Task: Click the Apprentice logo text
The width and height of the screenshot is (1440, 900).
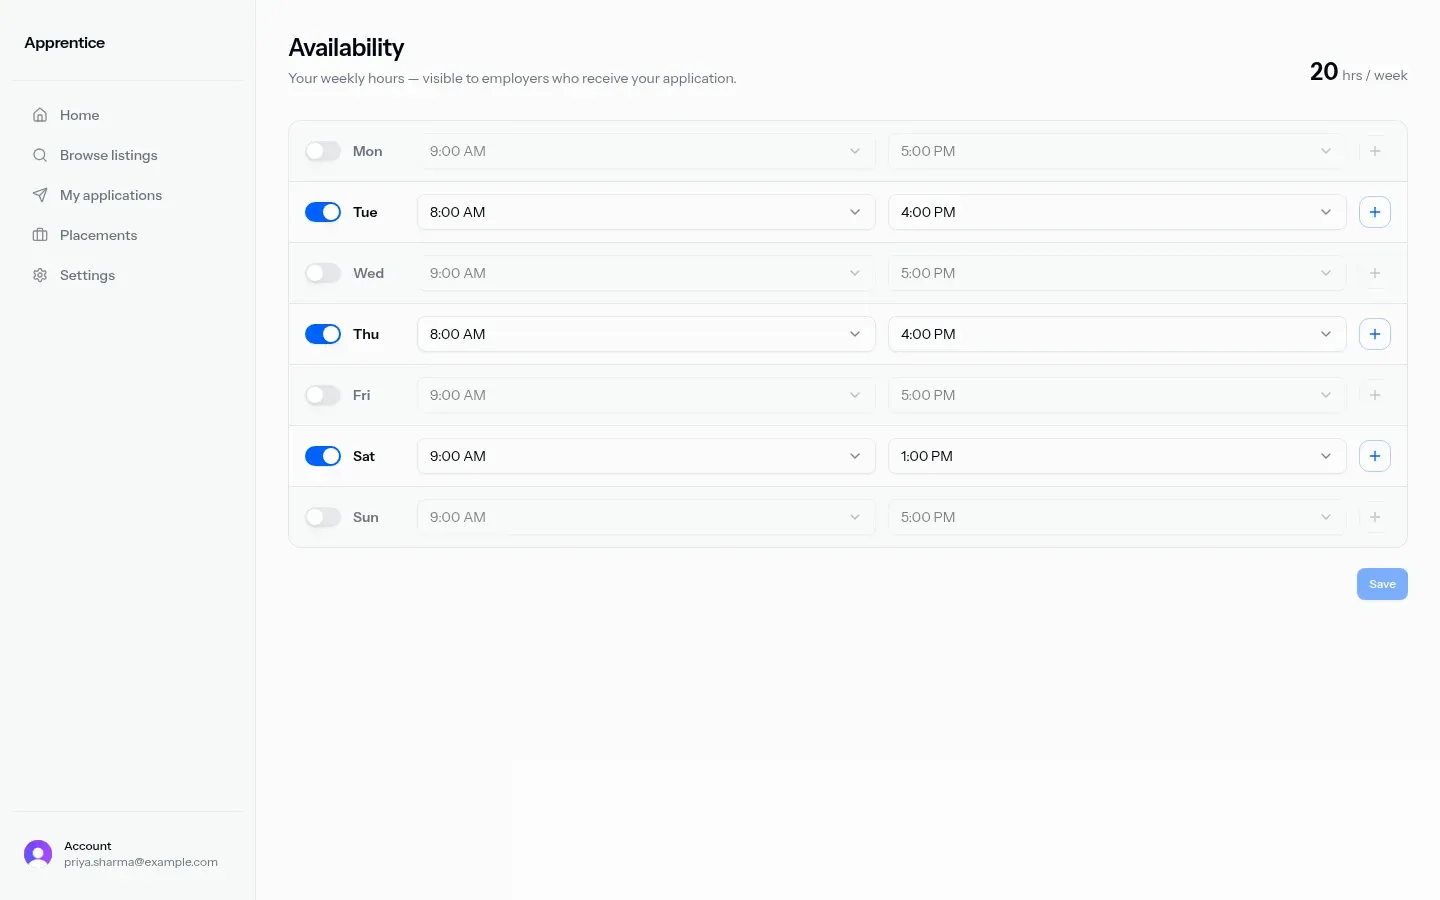Action: [x=65, y=43]
